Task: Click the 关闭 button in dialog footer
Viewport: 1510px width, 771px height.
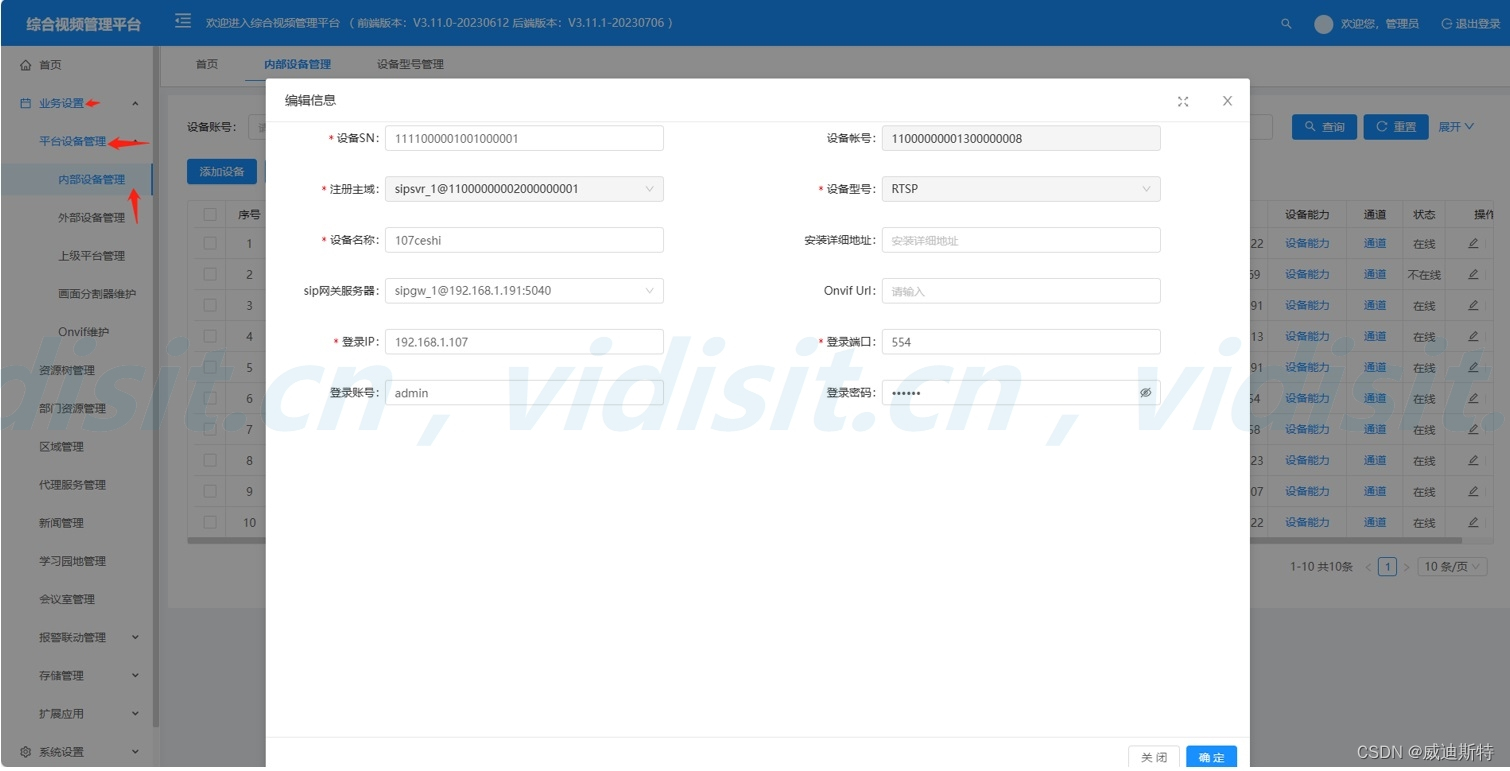Action: (1154, 758)
